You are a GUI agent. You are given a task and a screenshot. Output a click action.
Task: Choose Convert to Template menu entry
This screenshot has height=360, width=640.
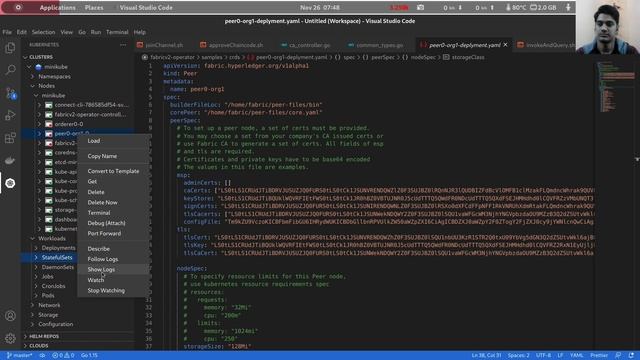pyautogui.click(x=113, y=171)
